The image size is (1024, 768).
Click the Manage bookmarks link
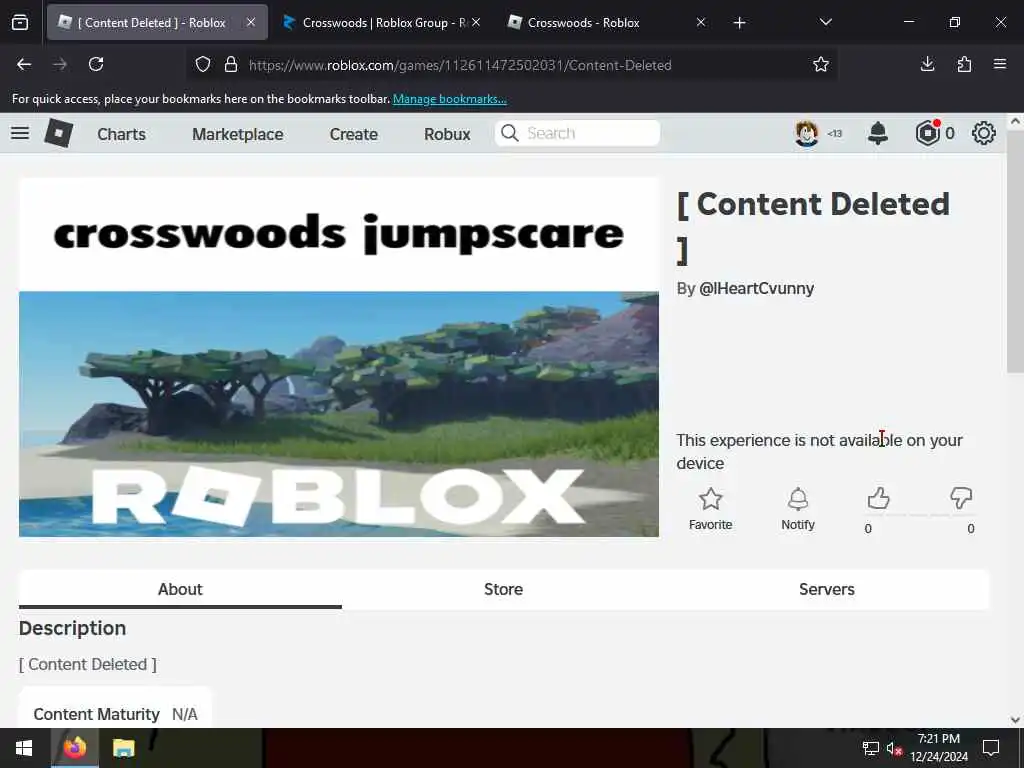[x=449, y=99]
